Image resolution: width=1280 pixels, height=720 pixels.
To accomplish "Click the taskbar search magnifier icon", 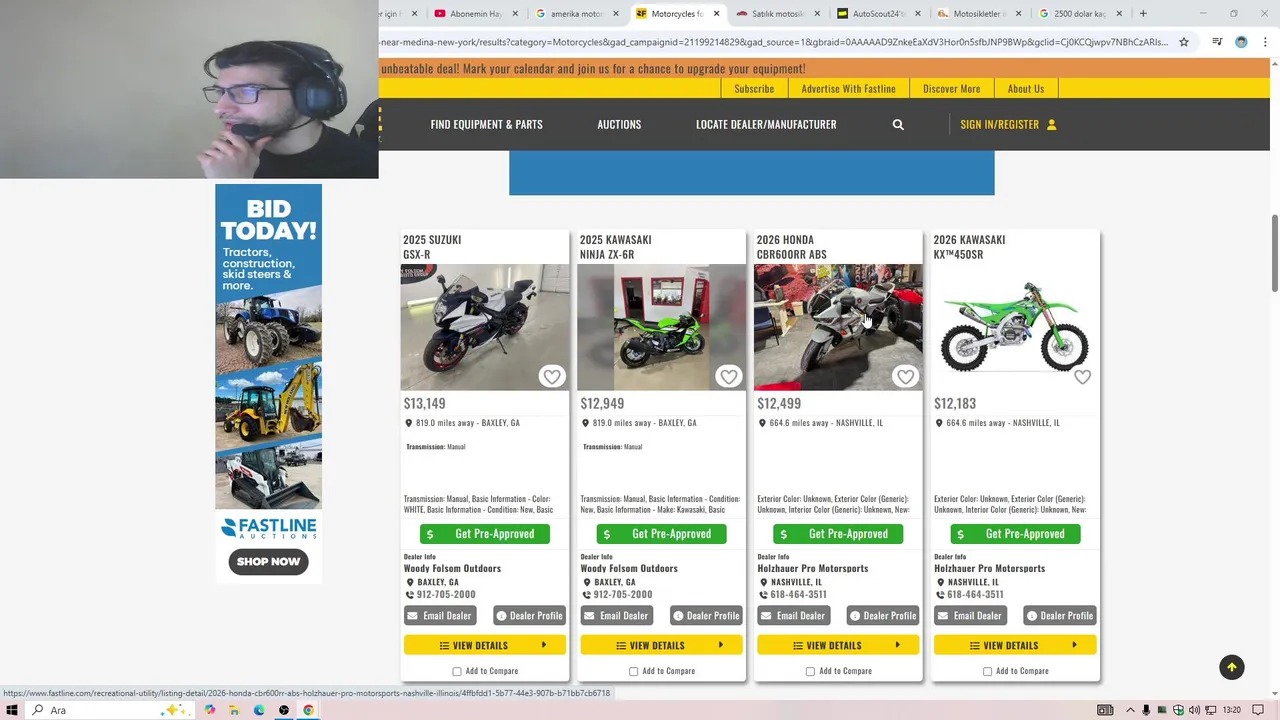I will [38, 710].
